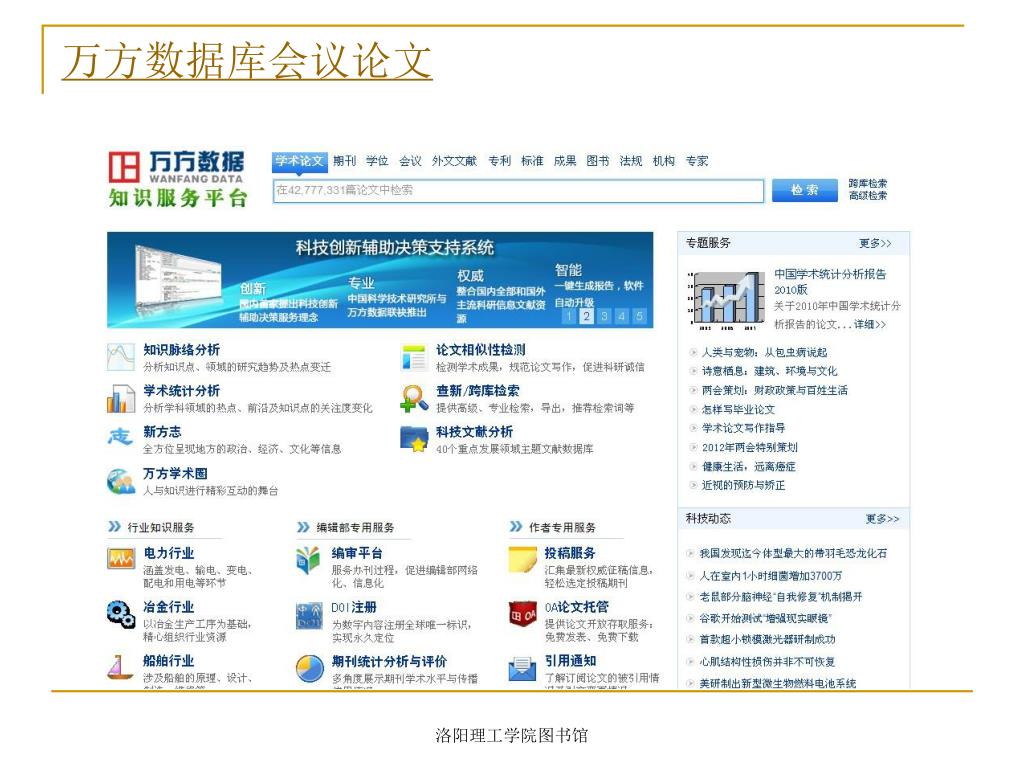Image resolution: width=1024 pixels, height=768 pixels.
Task: Open topic 学术论文写作指导
Action: tap(743, 428)
